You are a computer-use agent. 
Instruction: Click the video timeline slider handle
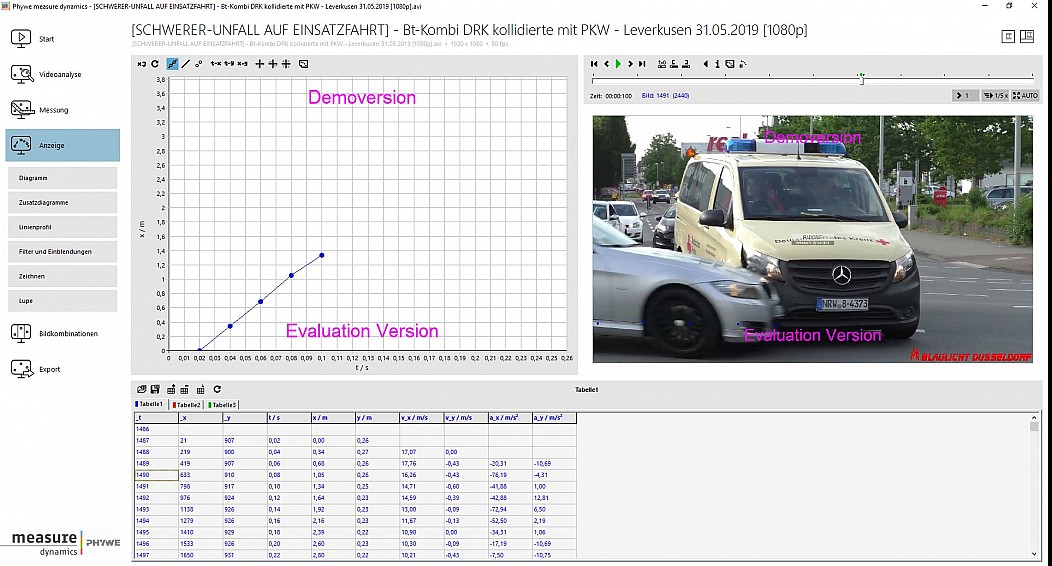(862, 79)
